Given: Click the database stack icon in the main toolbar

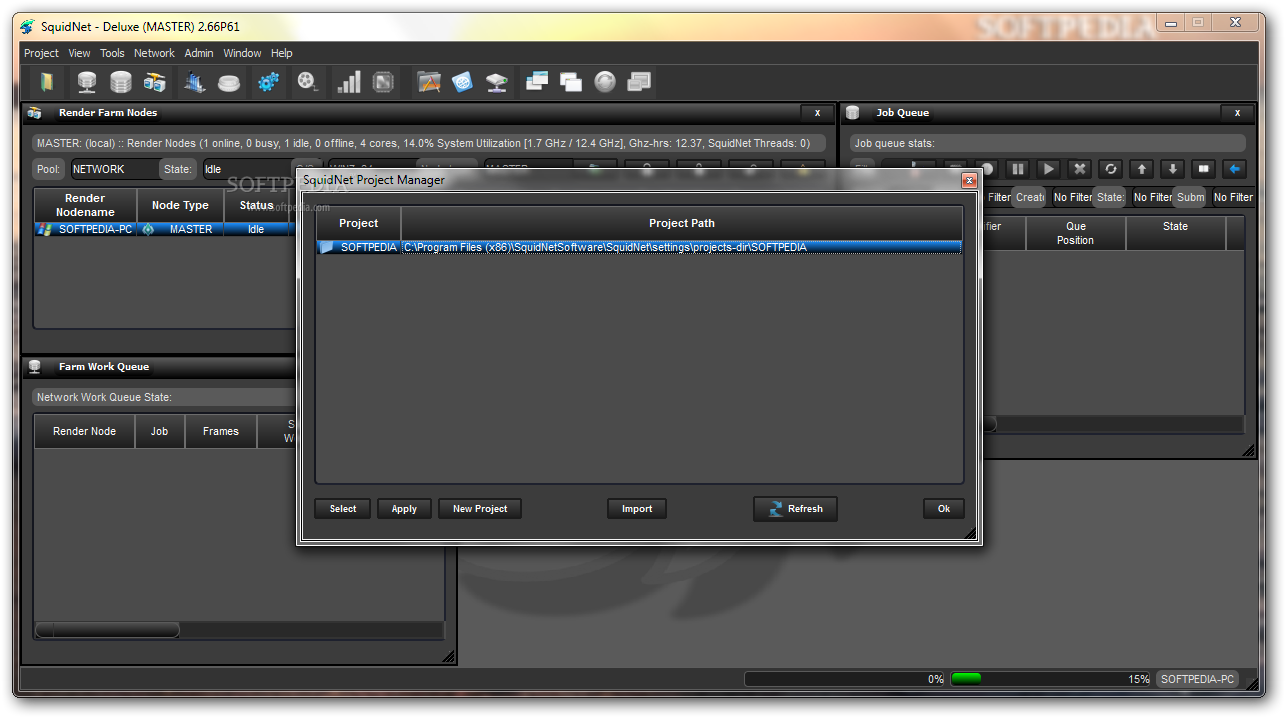Looking at the screenshot, I should pyautogui.click(x=121, y=82).
